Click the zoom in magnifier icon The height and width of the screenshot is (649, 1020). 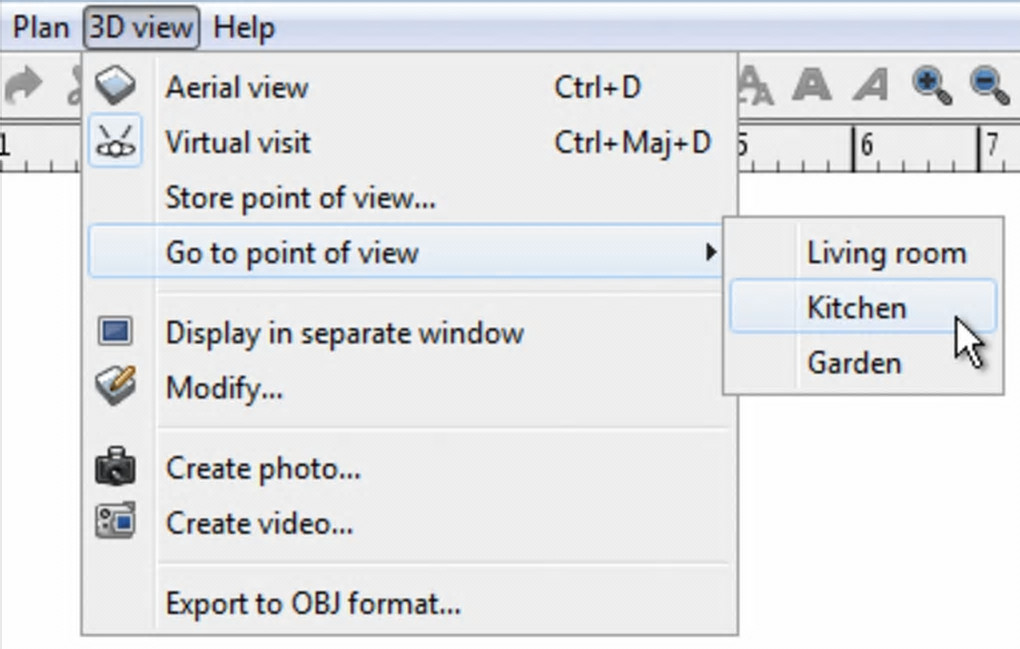[x=931, y=86]
